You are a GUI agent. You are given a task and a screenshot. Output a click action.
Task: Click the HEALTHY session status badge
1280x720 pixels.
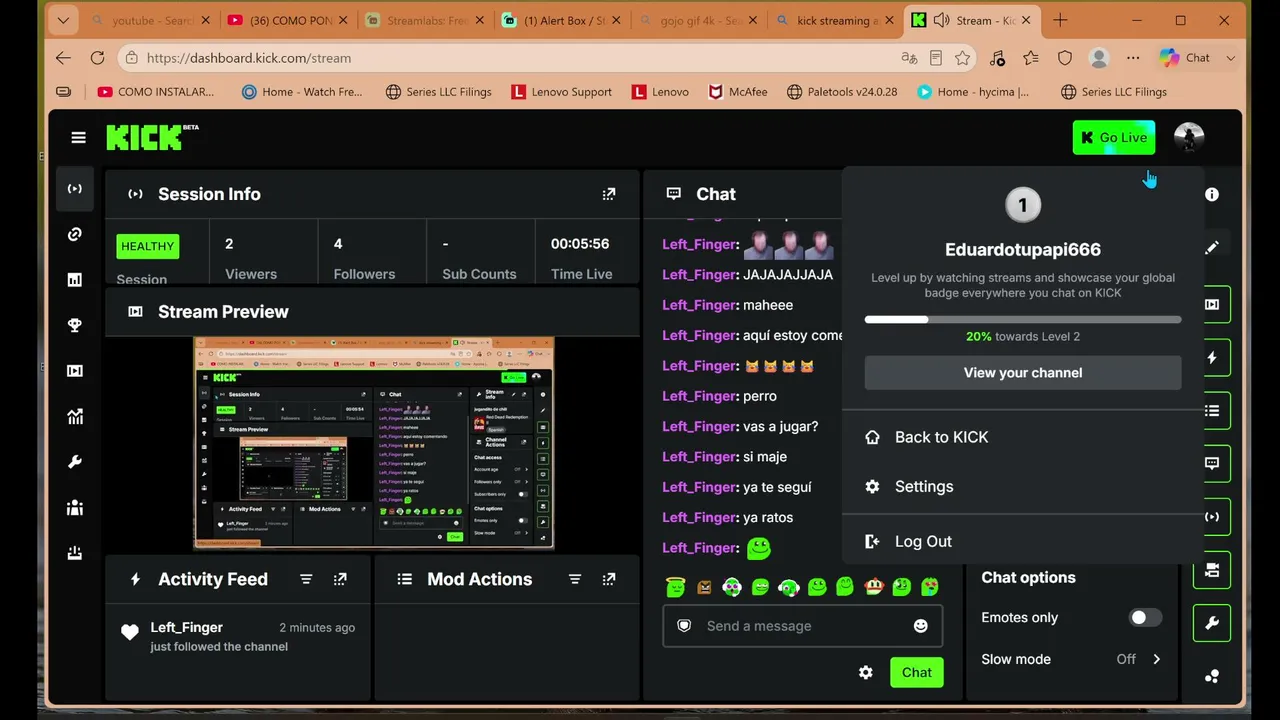pyautogui.click(x=148, y=246)
